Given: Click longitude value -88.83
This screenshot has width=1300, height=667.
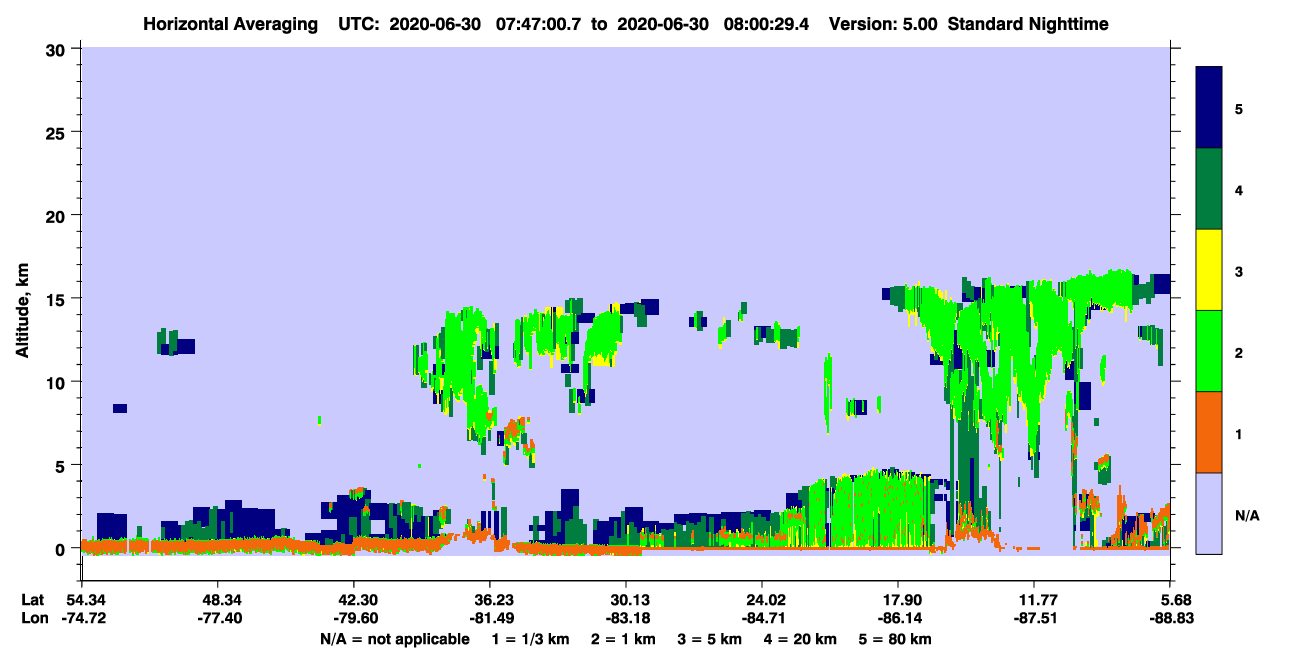Looking at the screenshot, I should 1170,619.
